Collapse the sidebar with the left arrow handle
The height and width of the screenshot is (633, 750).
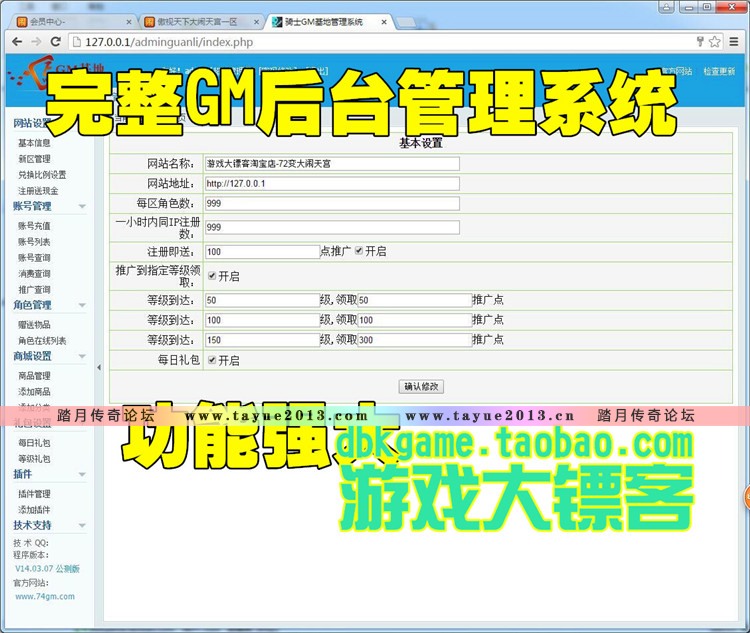click(x=99, y=367)
